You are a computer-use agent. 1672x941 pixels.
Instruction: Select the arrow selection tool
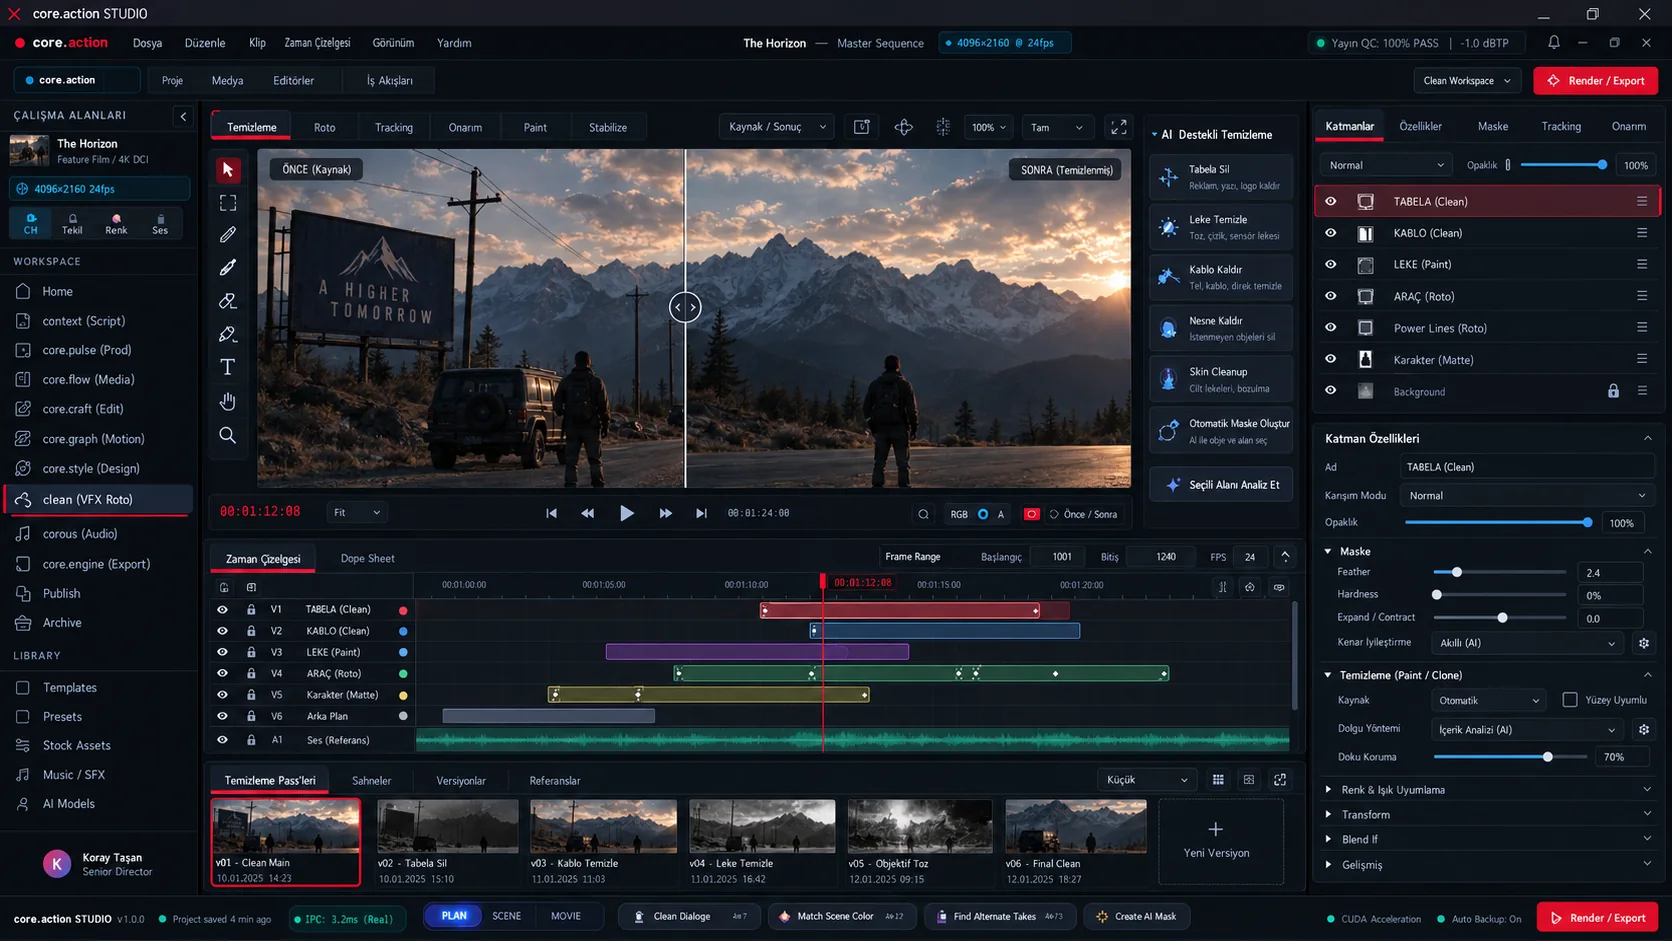coord(228,170)
